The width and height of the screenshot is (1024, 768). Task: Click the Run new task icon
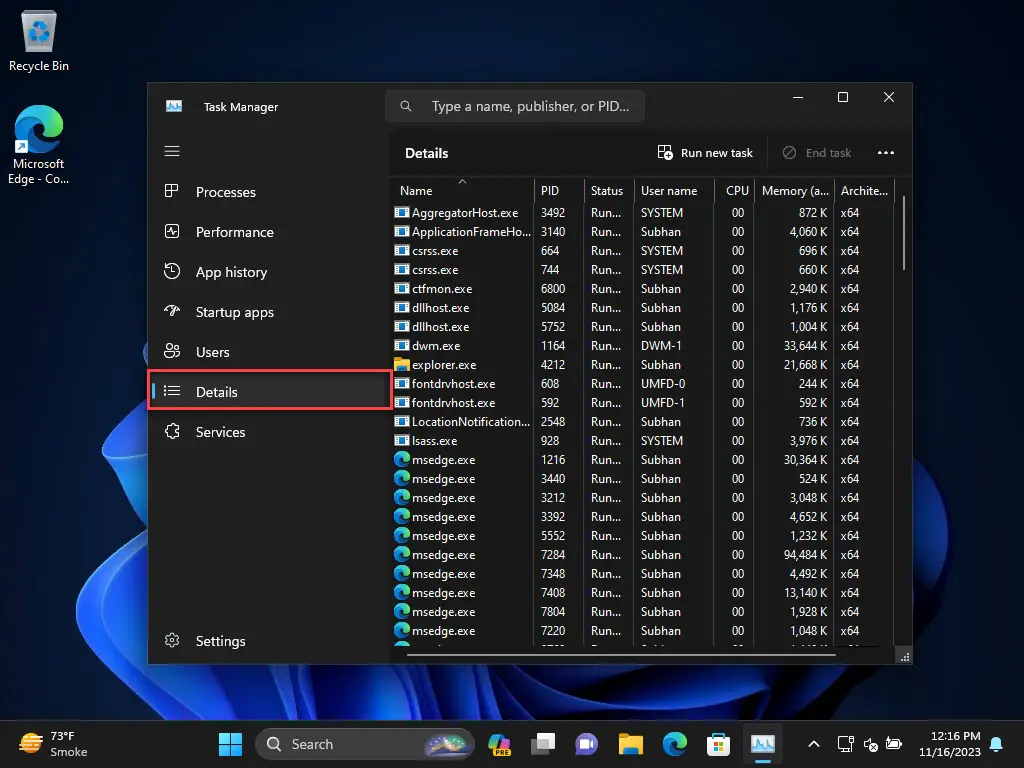[x=665, y=153]
